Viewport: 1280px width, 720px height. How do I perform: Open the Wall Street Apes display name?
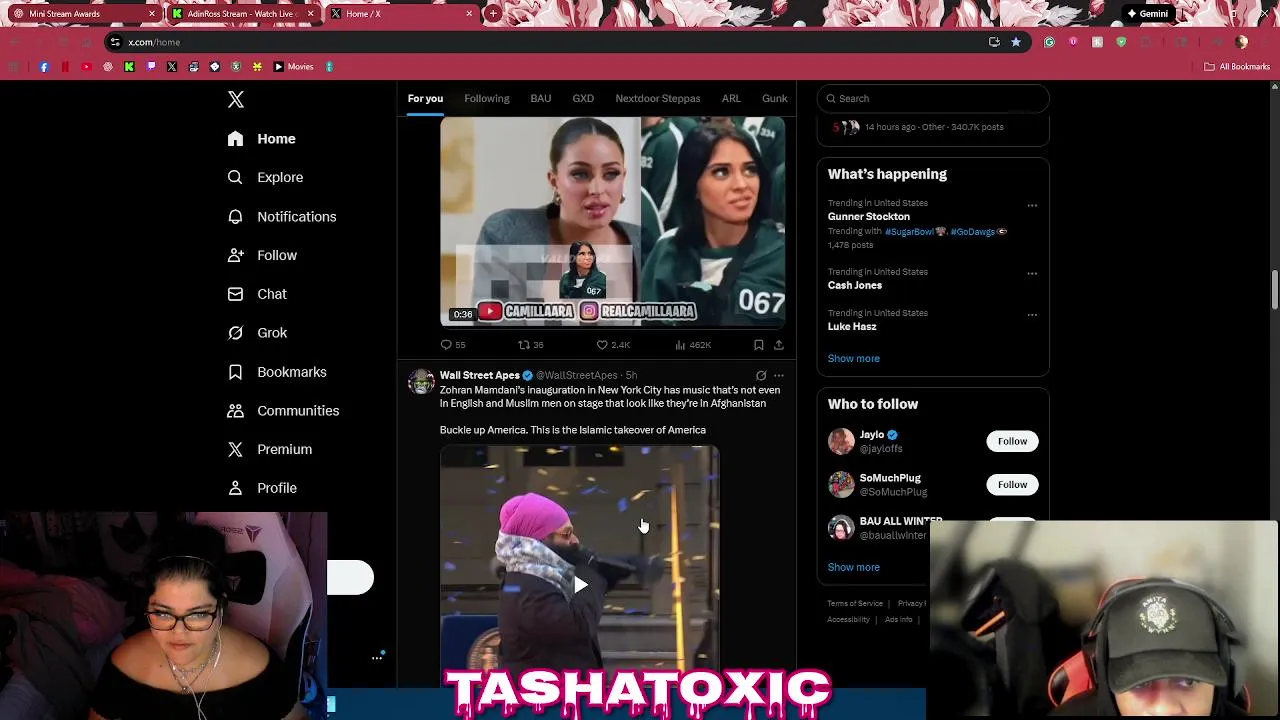[x=479, y=375]
